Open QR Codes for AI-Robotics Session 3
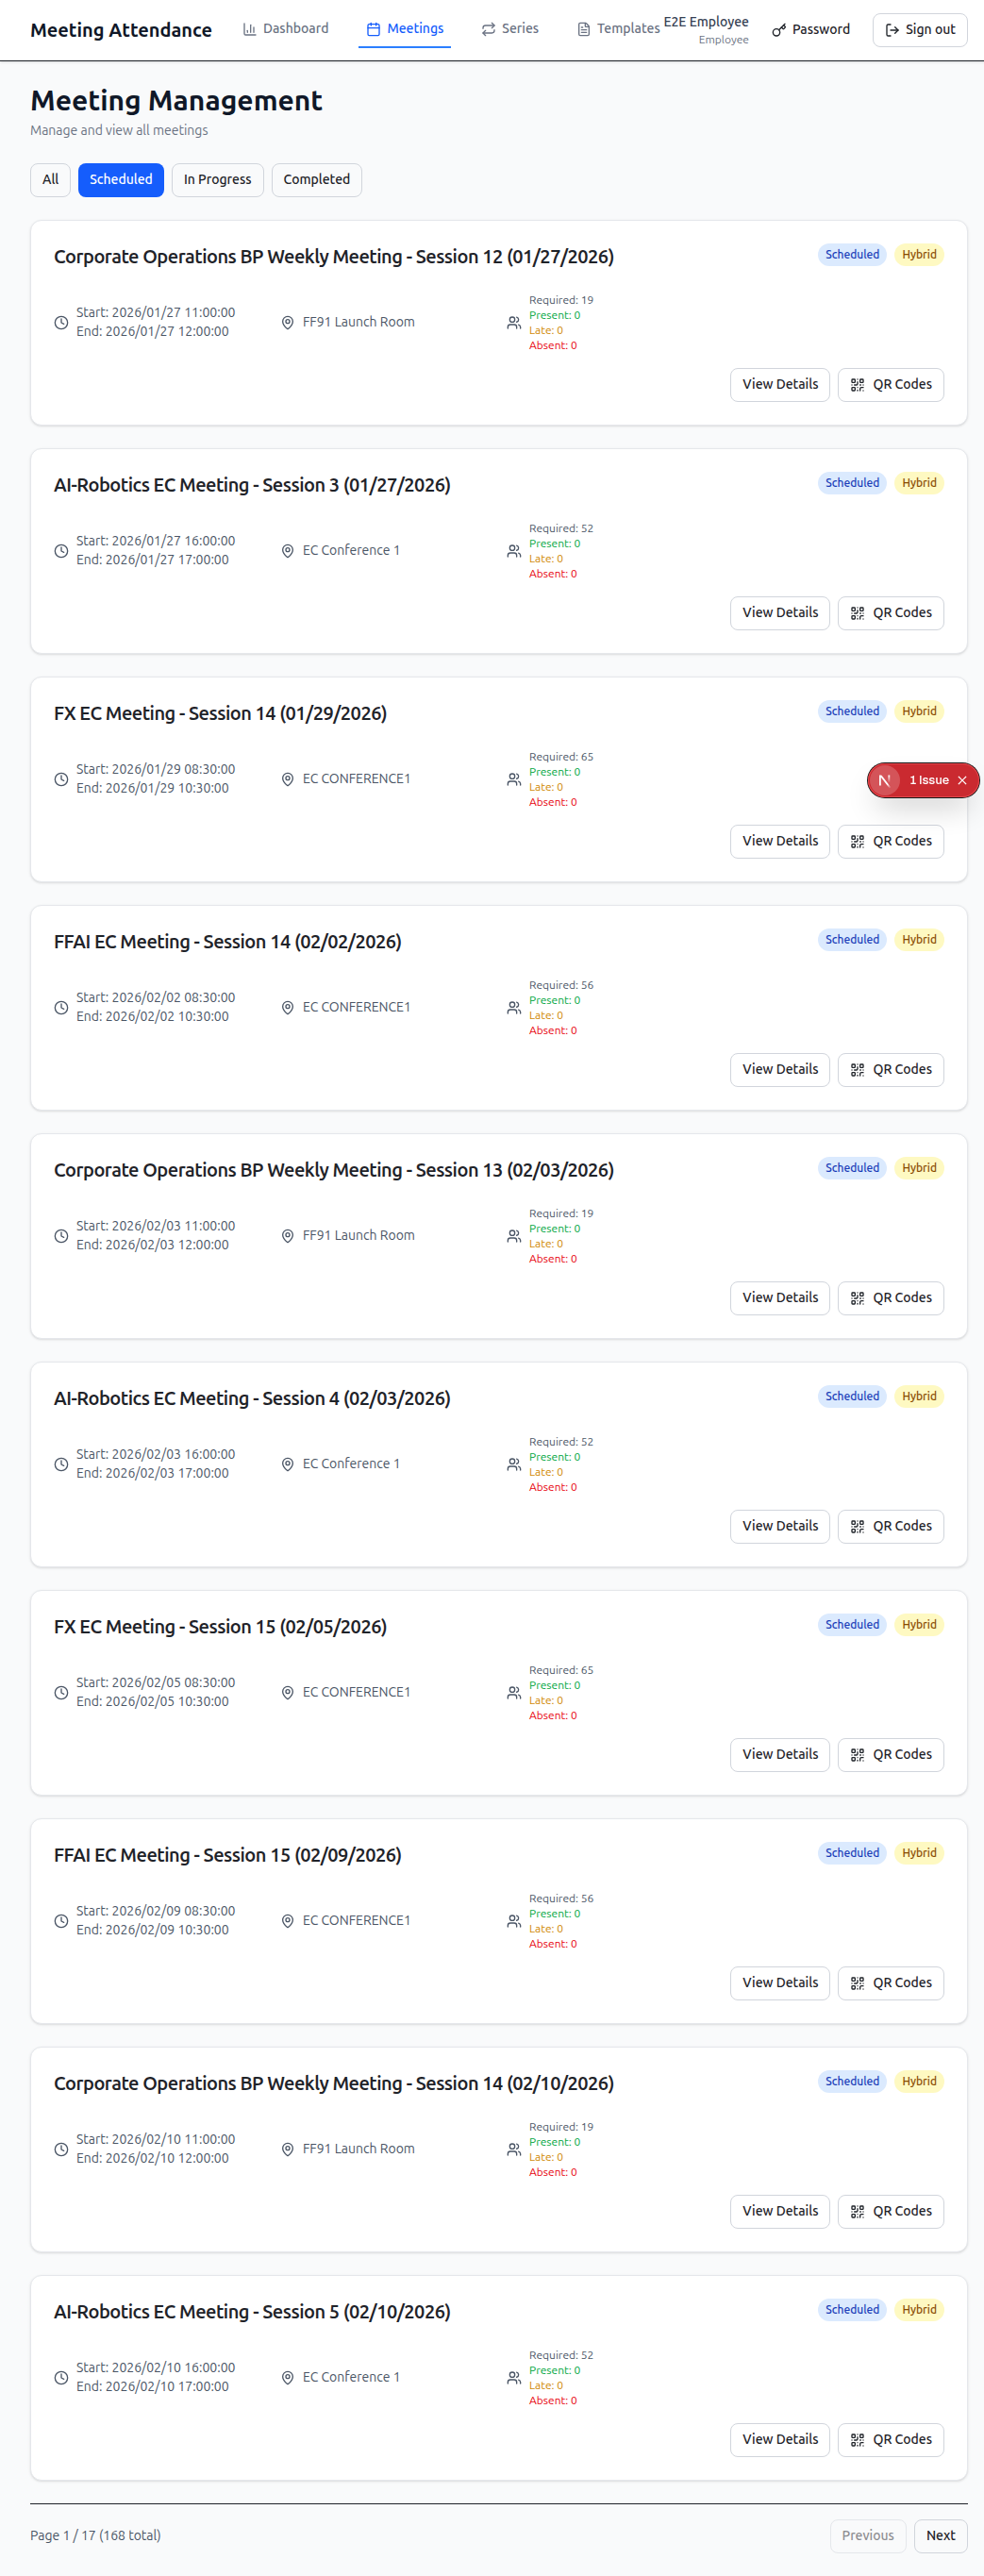 pos(890,613)
